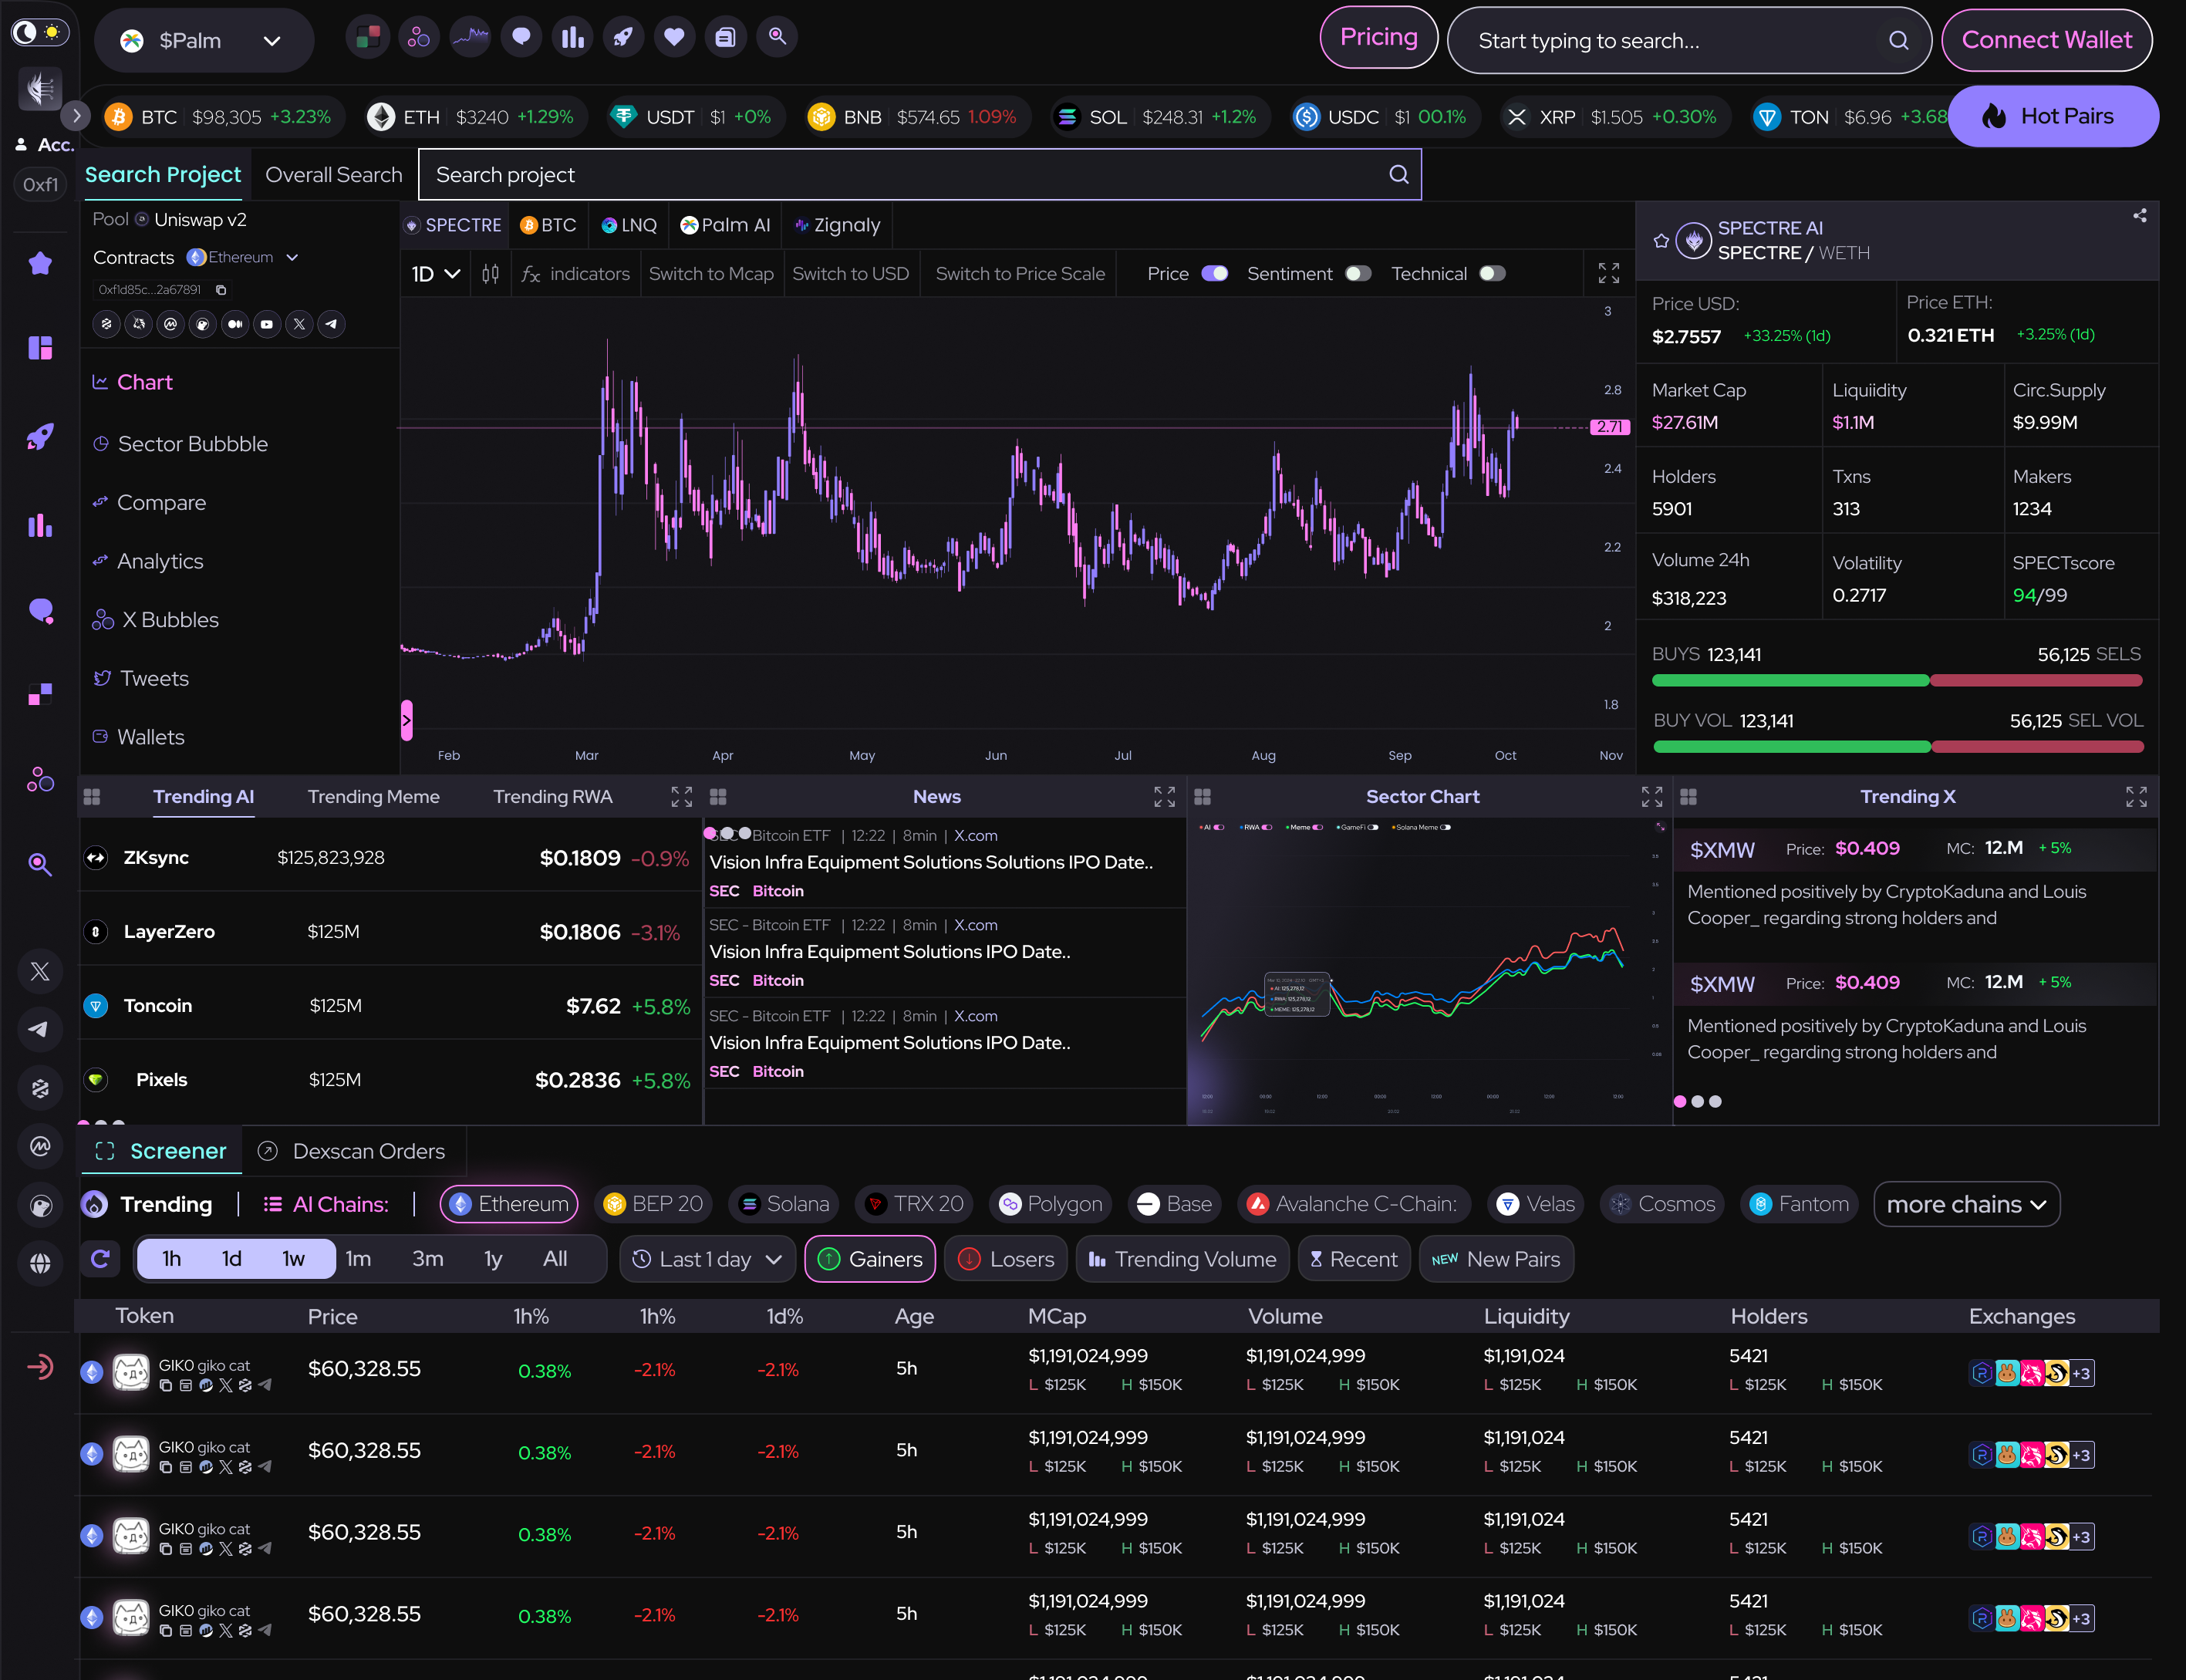2186x1680 pixels.
Task: Open Compare in the side menu
Action: tap(150, 503)
